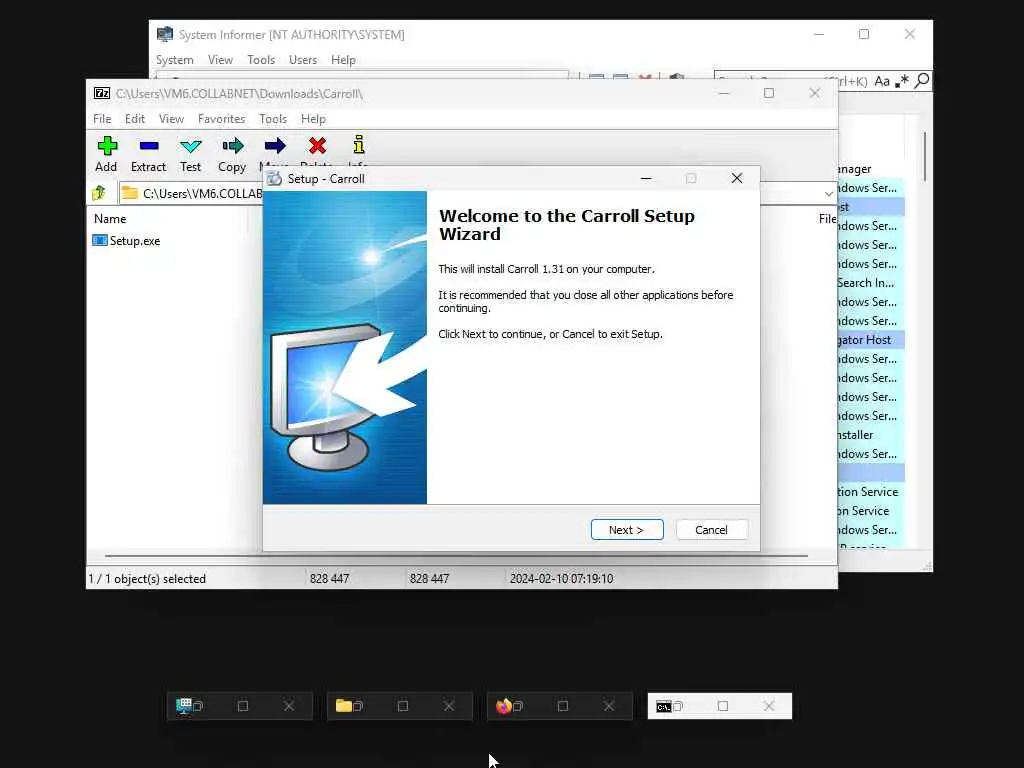This screenshot has width=1024, height=768.
Task: Select the Setup.exe file name
Action: (x=135, y=241)
